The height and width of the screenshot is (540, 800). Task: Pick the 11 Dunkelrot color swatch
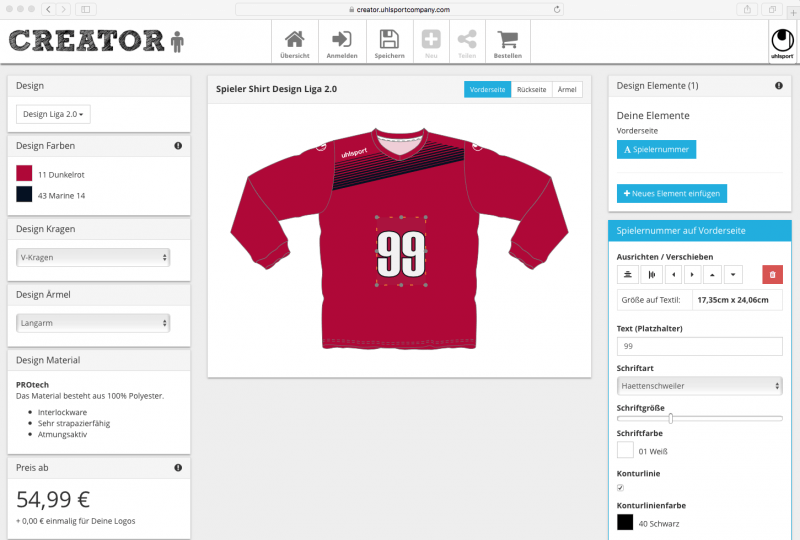[24, 174]
